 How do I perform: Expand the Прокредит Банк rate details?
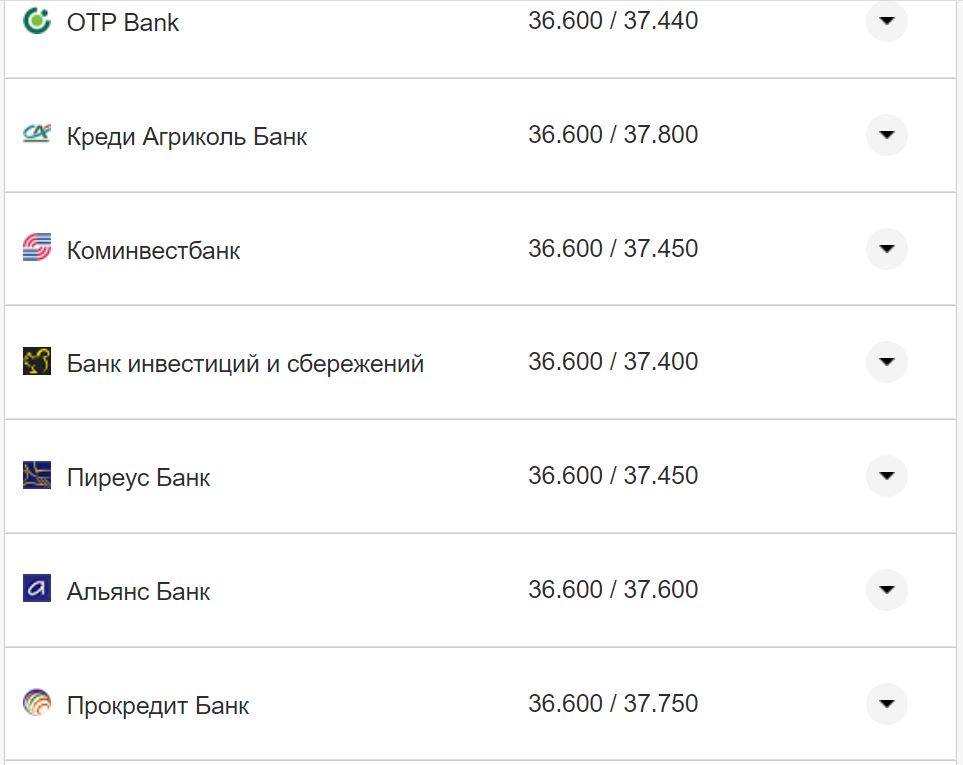pyautogui.click(x=886, y=704)
